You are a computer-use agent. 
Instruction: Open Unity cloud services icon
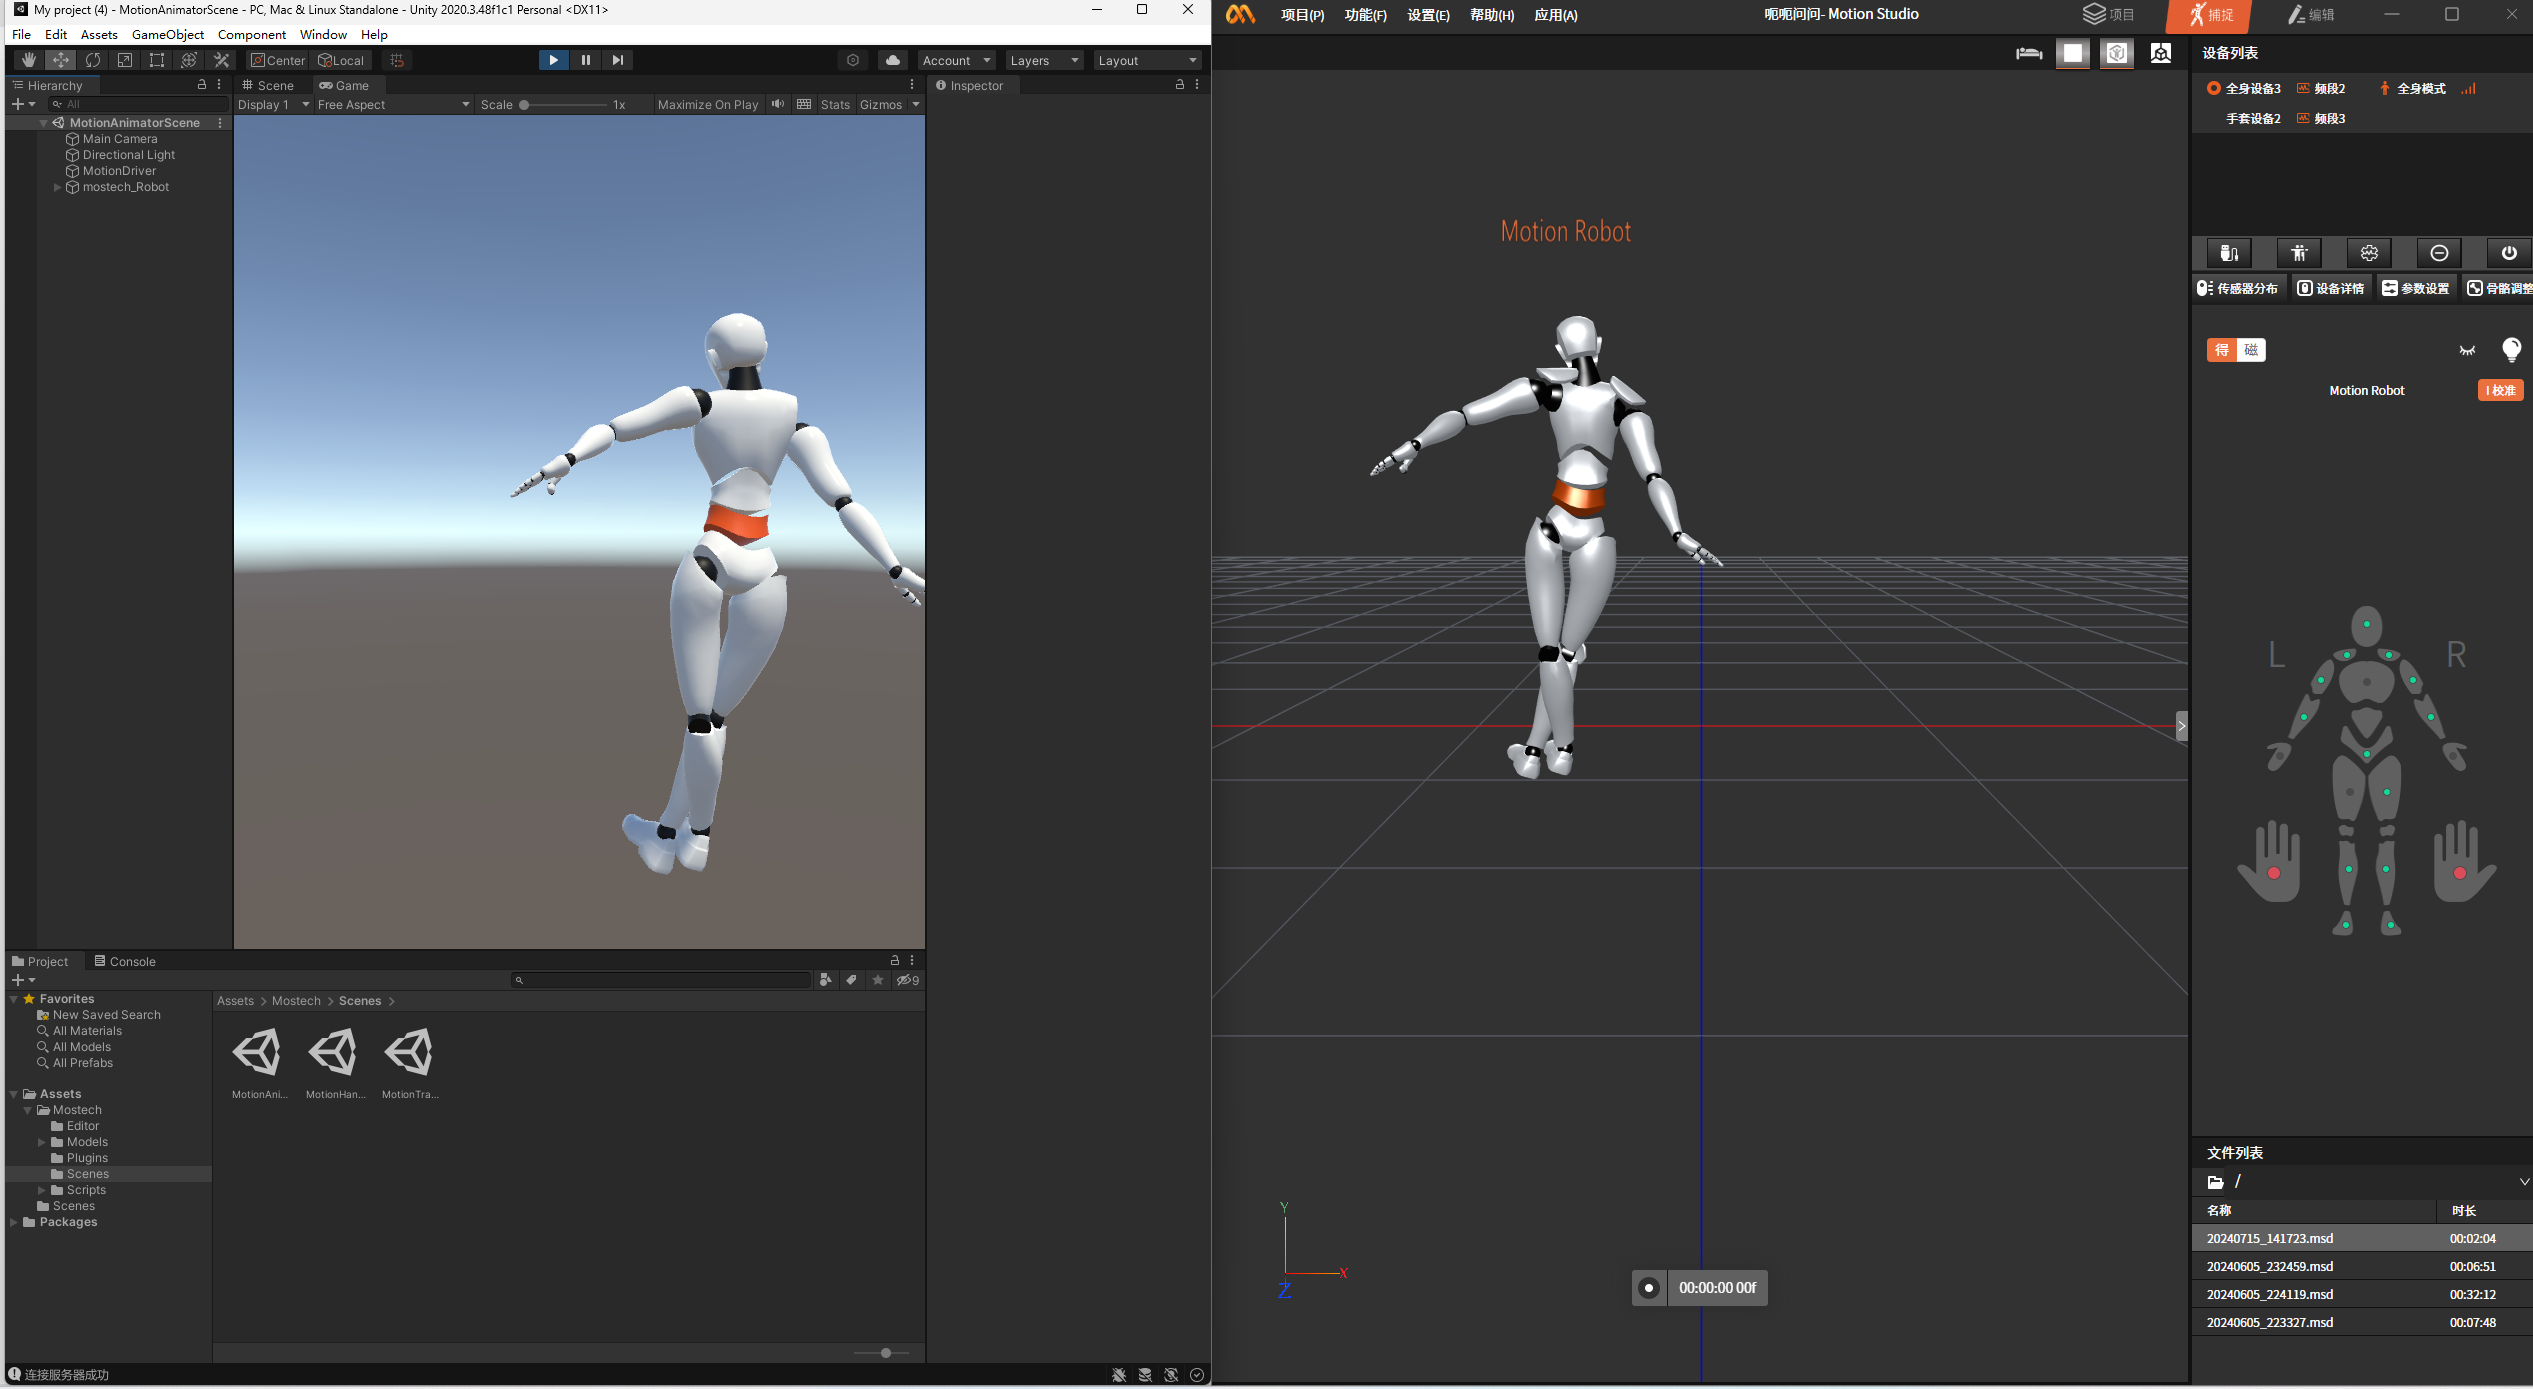pos(892,60)
